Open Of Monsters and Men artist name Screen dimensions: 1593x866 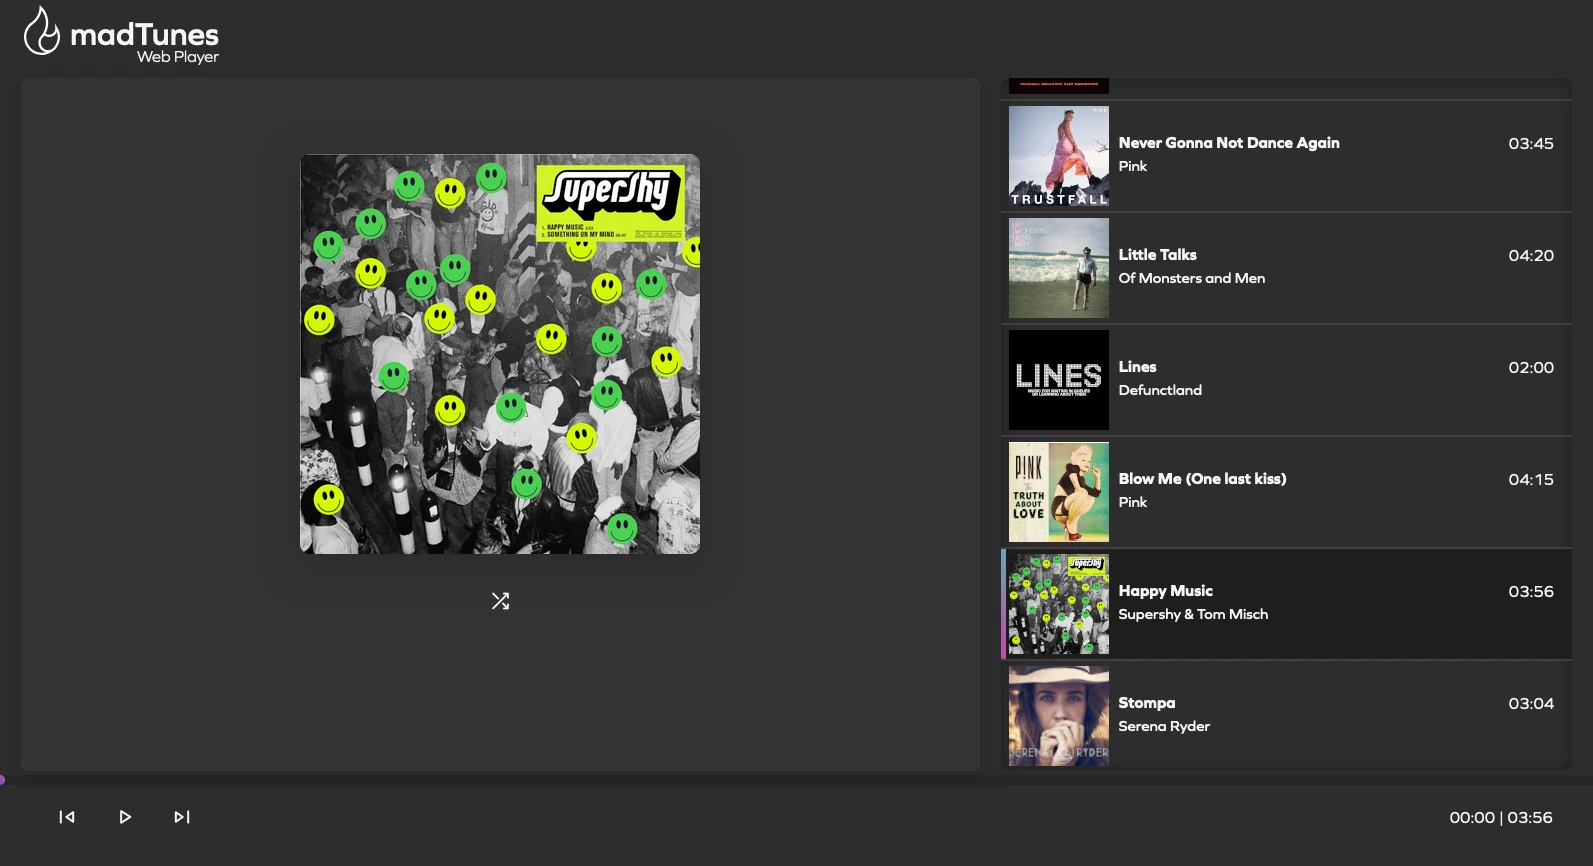pos(1191,278)
